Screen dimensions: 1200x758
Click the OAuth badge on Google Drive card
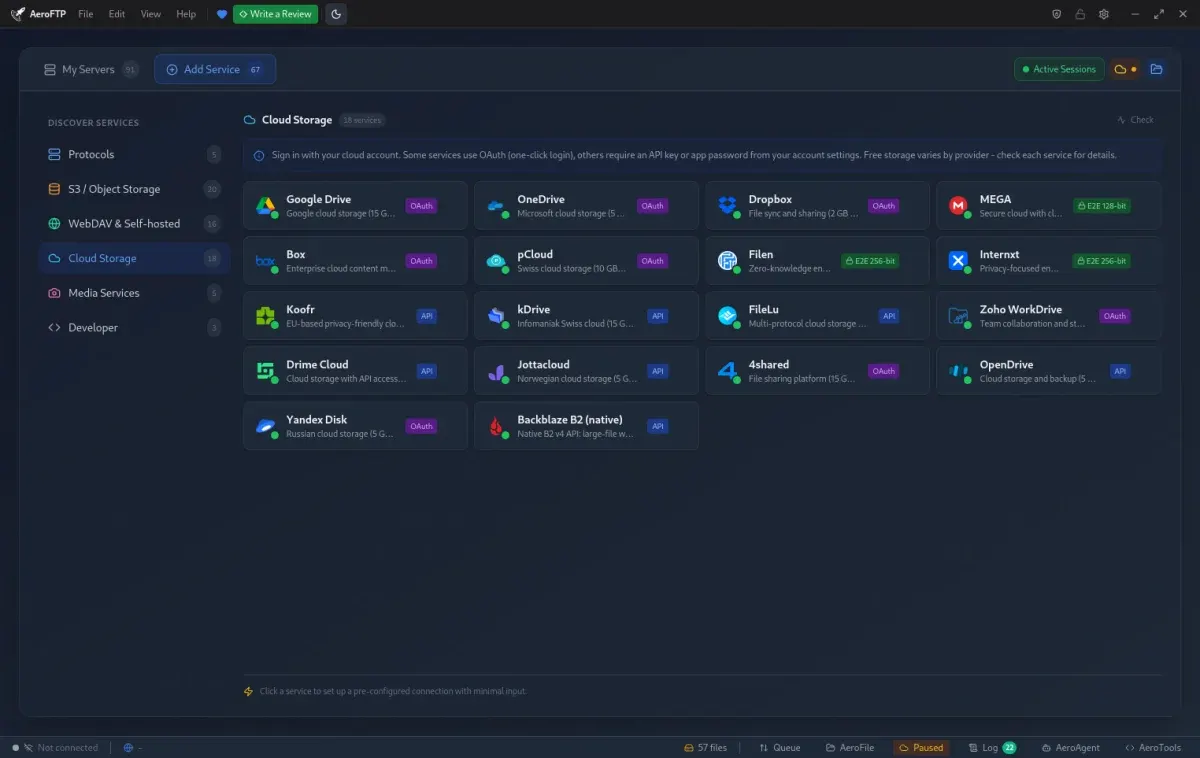[x=421, y=206]
